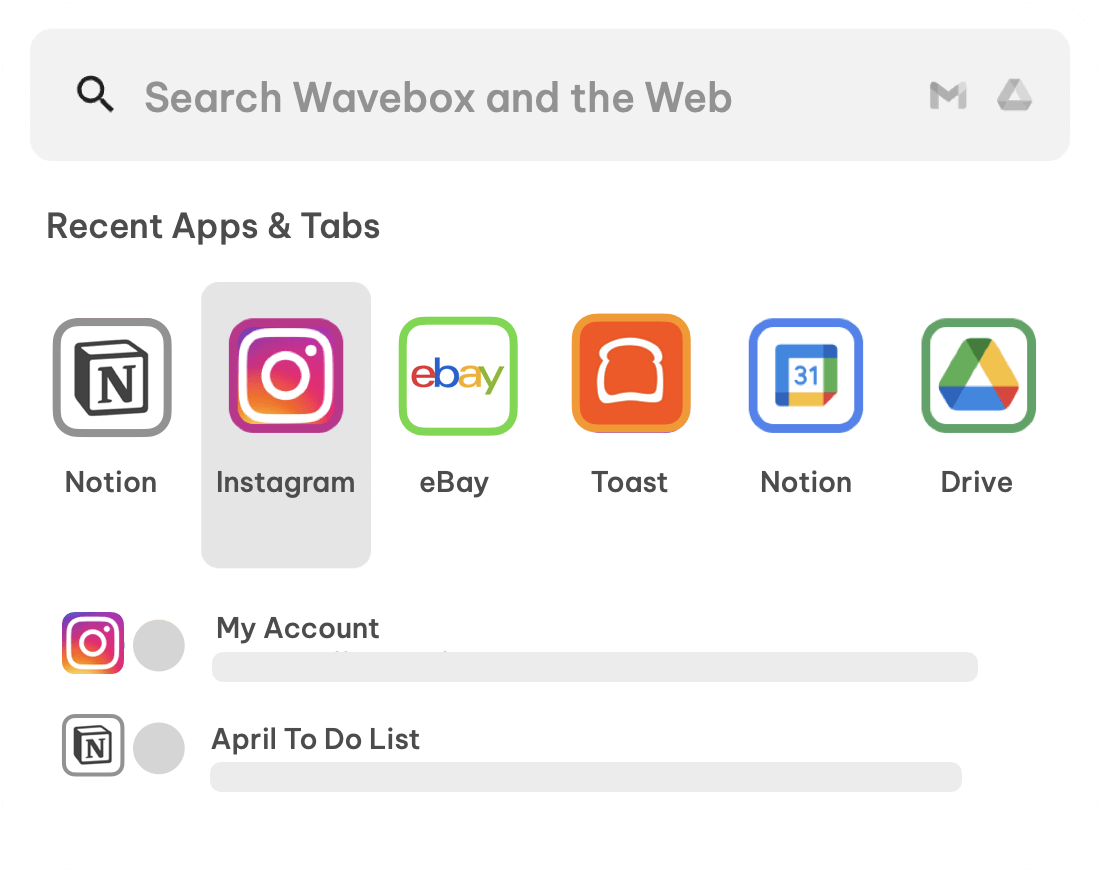Click the small Notion icon beside April list
The width and height of the screenshot is (1100, 872).
tap(93, 745)
